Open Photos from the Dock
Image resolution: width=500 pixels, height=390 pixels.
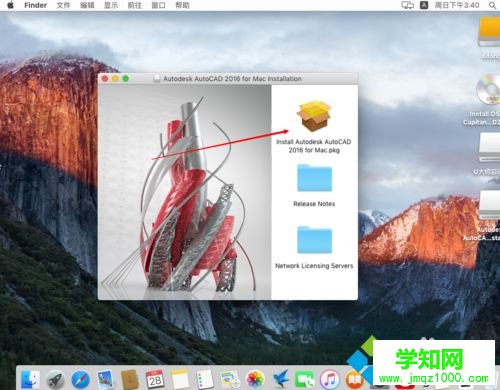point(255,379)
